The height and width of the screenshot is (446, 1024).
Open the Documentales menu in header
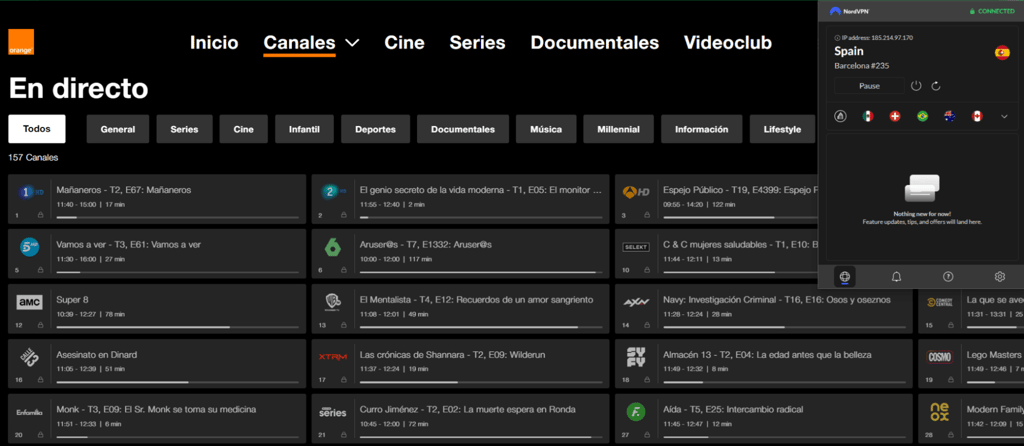point(594,43)
